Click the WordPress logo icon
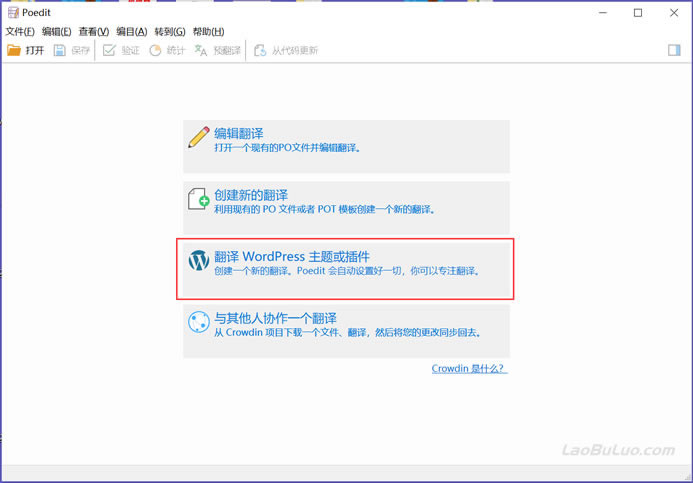 coord(199,260)
